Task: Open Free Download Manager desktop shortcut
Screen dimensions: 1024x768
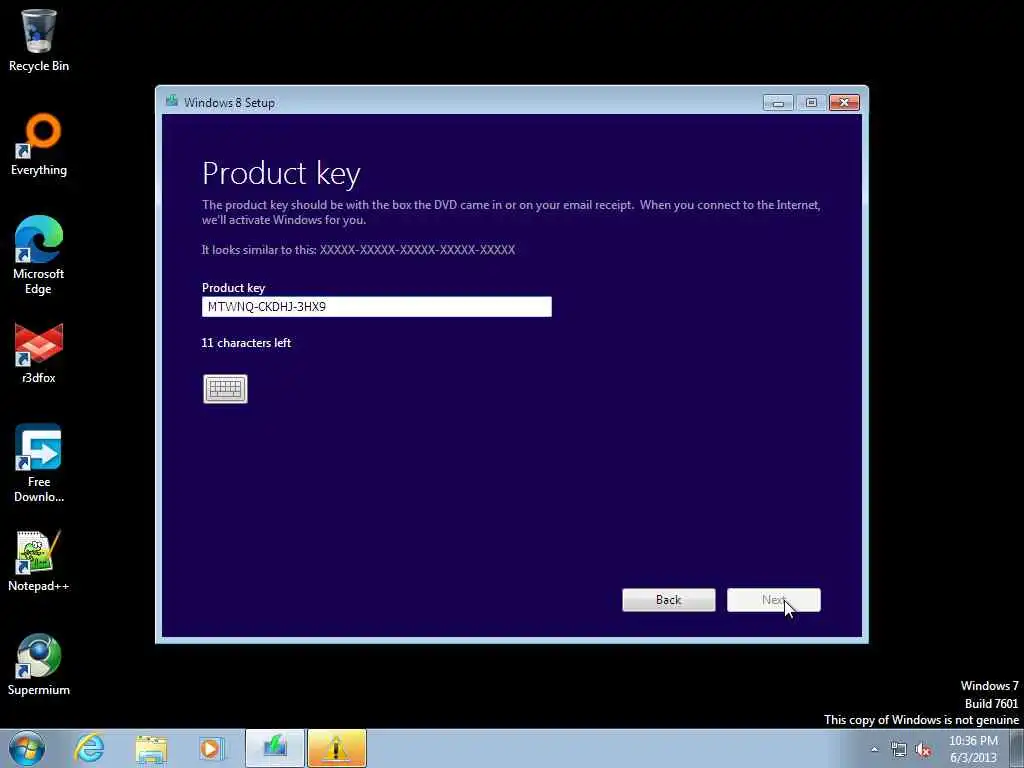Action: point(39,463)
